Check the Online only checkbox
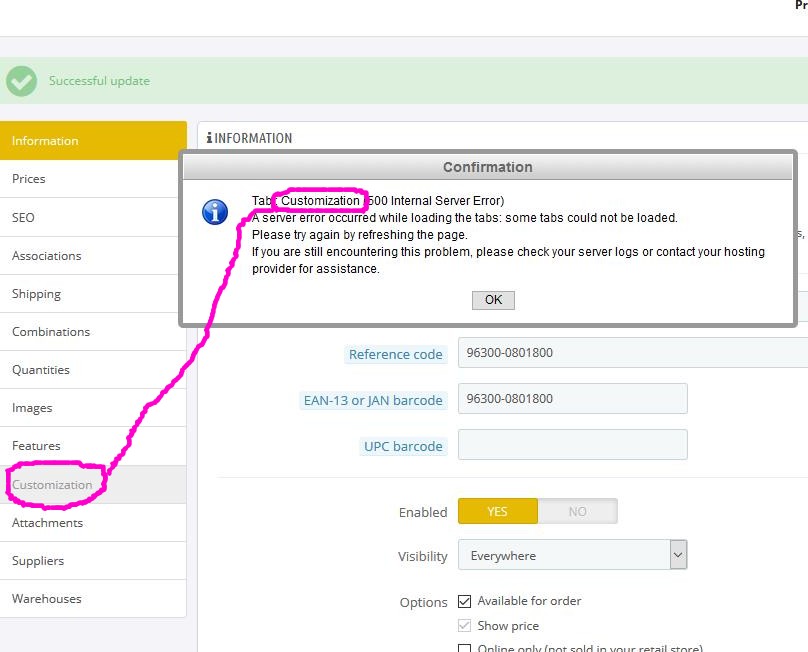 464,648
